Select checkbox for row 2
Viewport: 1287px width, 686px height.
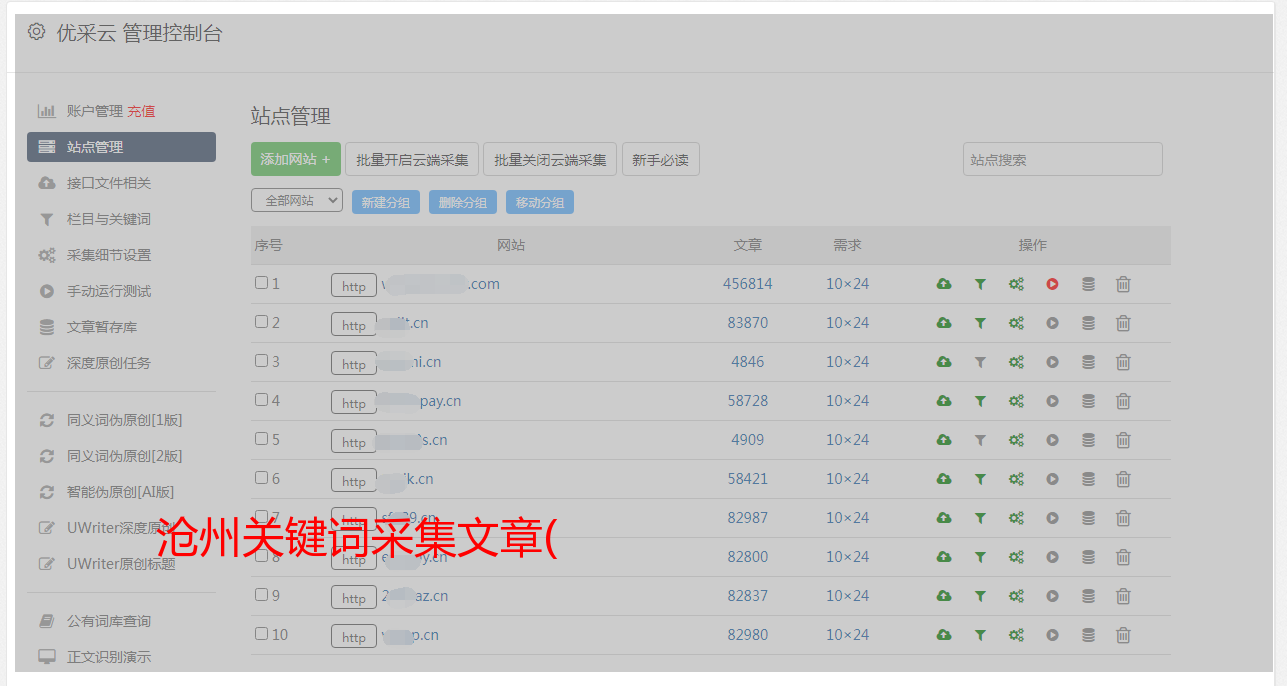261,322
